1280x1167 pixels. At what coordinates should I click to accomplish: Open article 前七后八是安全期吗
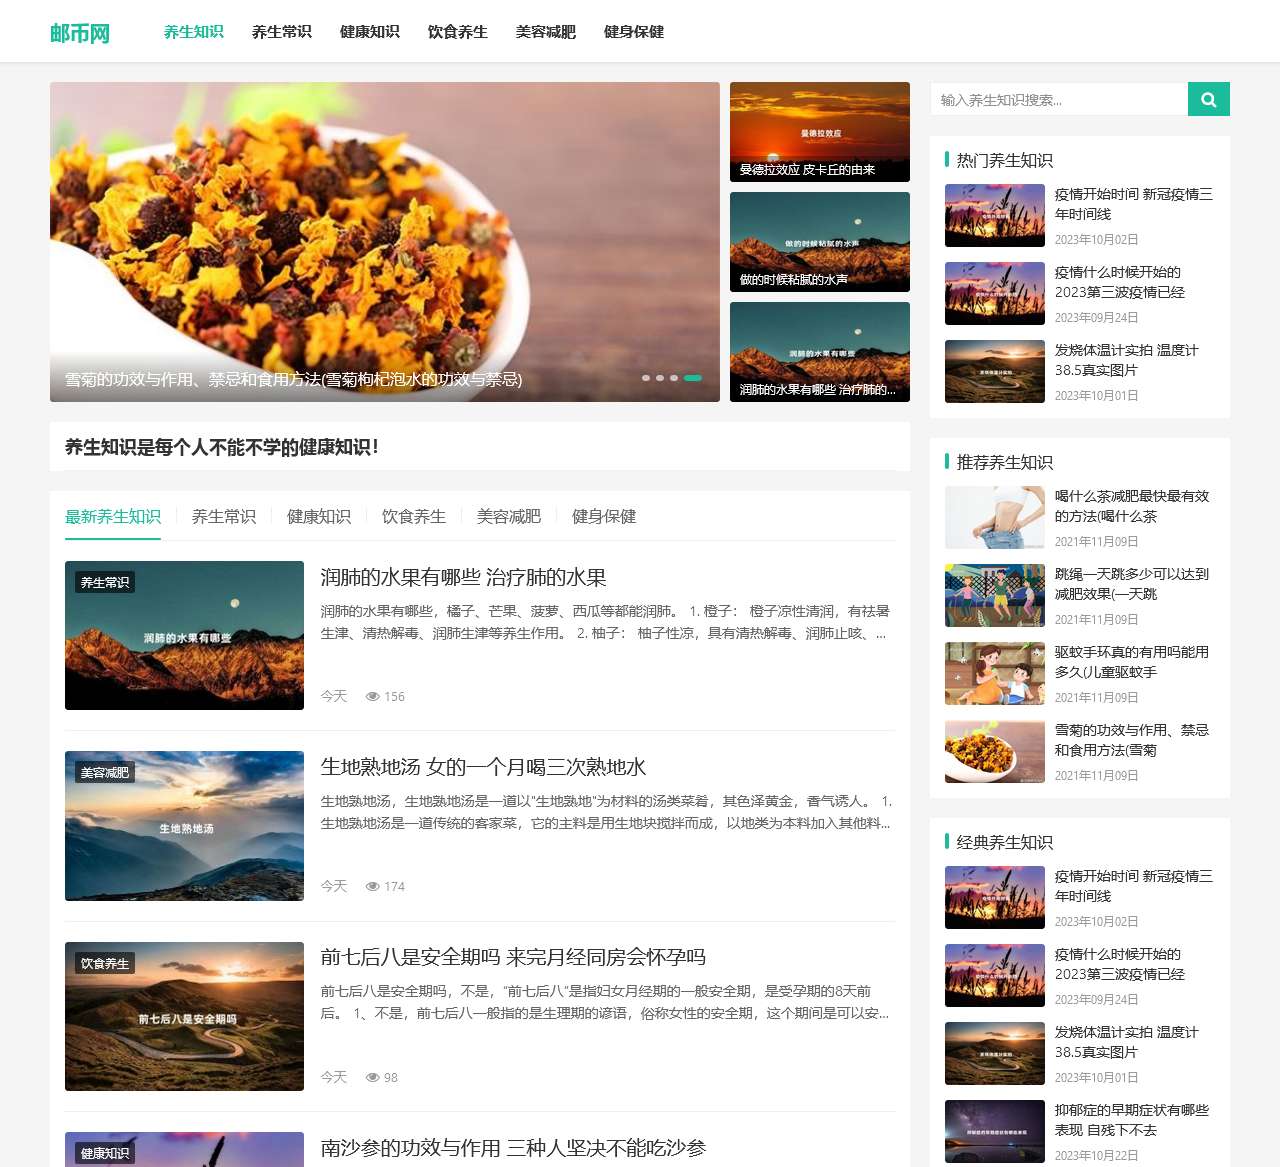coord(512,956)
